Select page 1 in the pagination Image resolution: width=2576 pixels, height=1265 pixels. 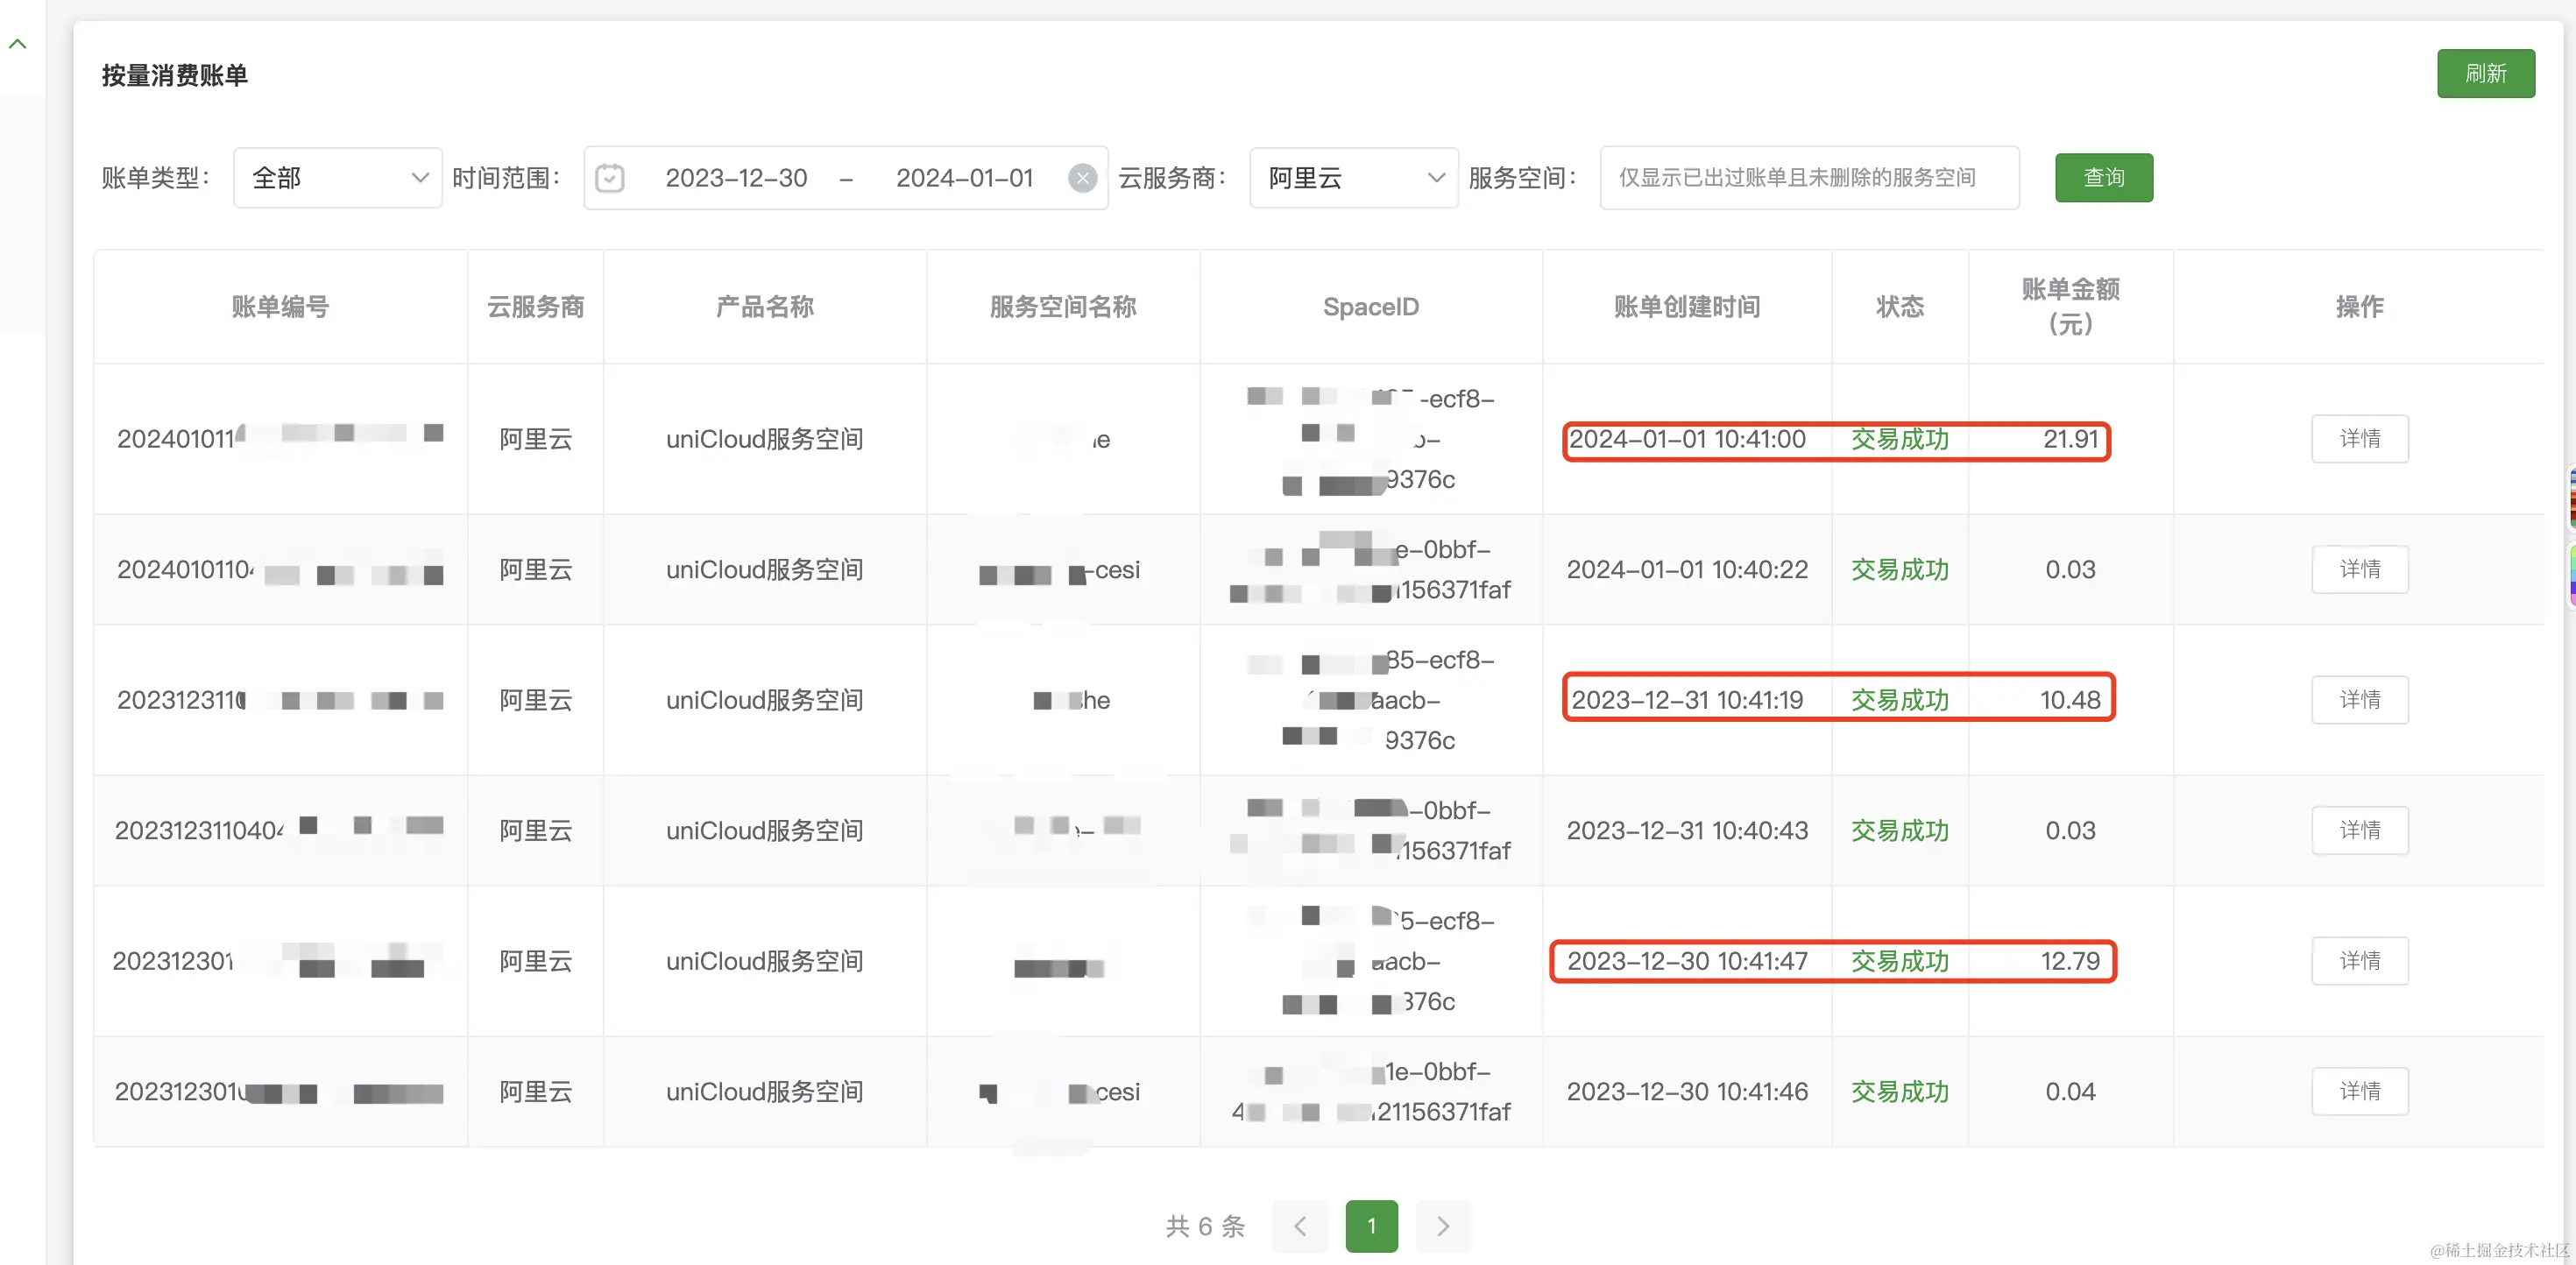pyautogui.click(x=1371, y=1226)
